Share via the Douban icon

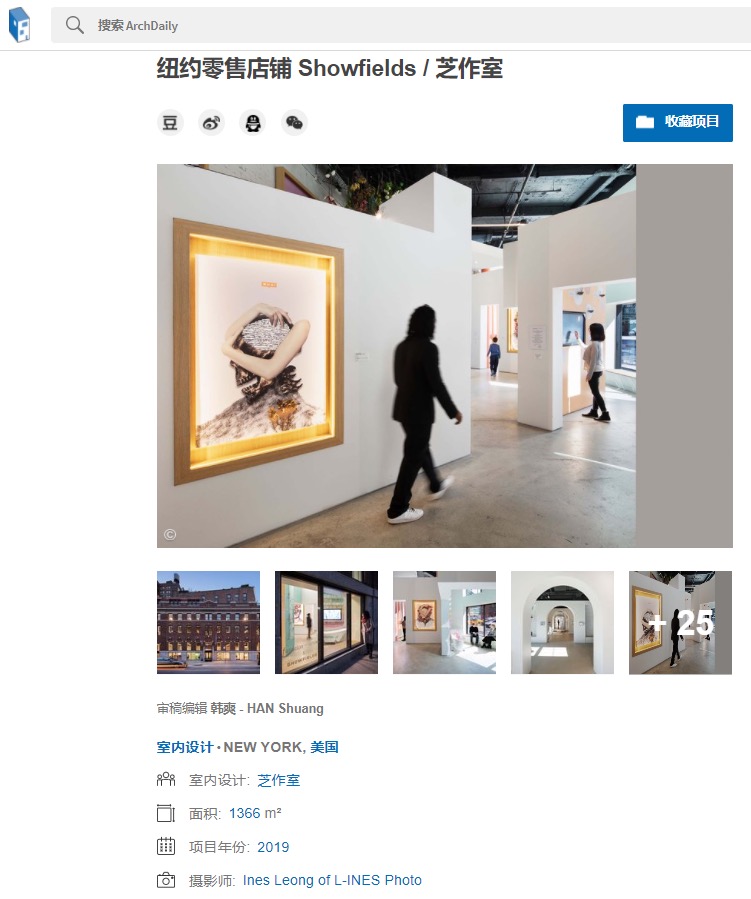tap(170, 123)
